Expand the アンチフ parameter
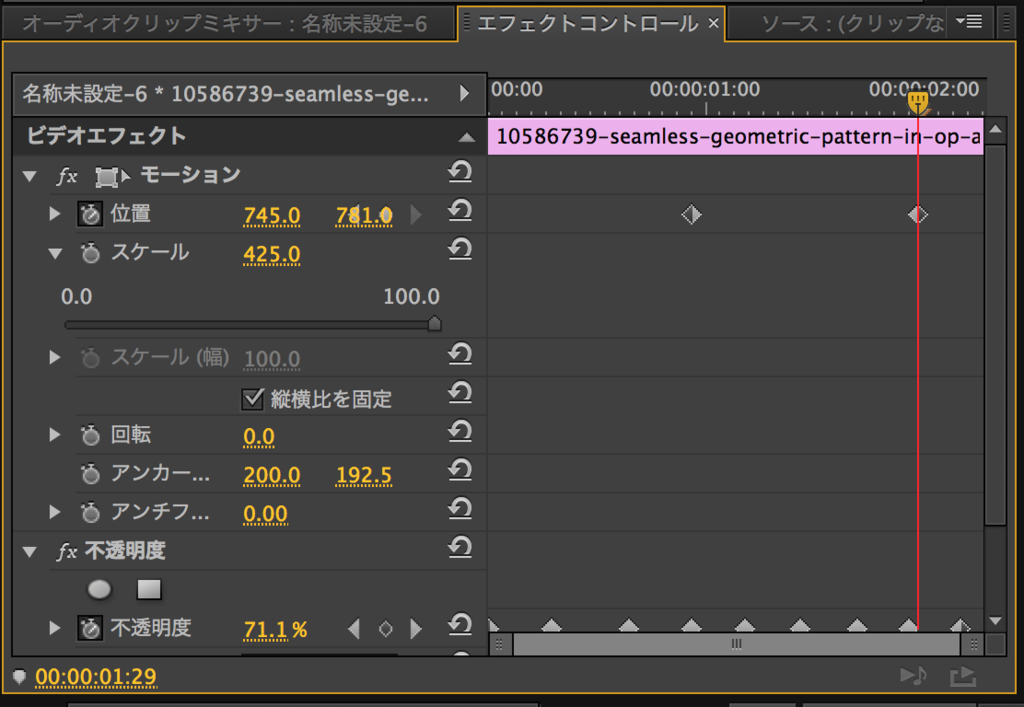 click(x=55, y=512)
